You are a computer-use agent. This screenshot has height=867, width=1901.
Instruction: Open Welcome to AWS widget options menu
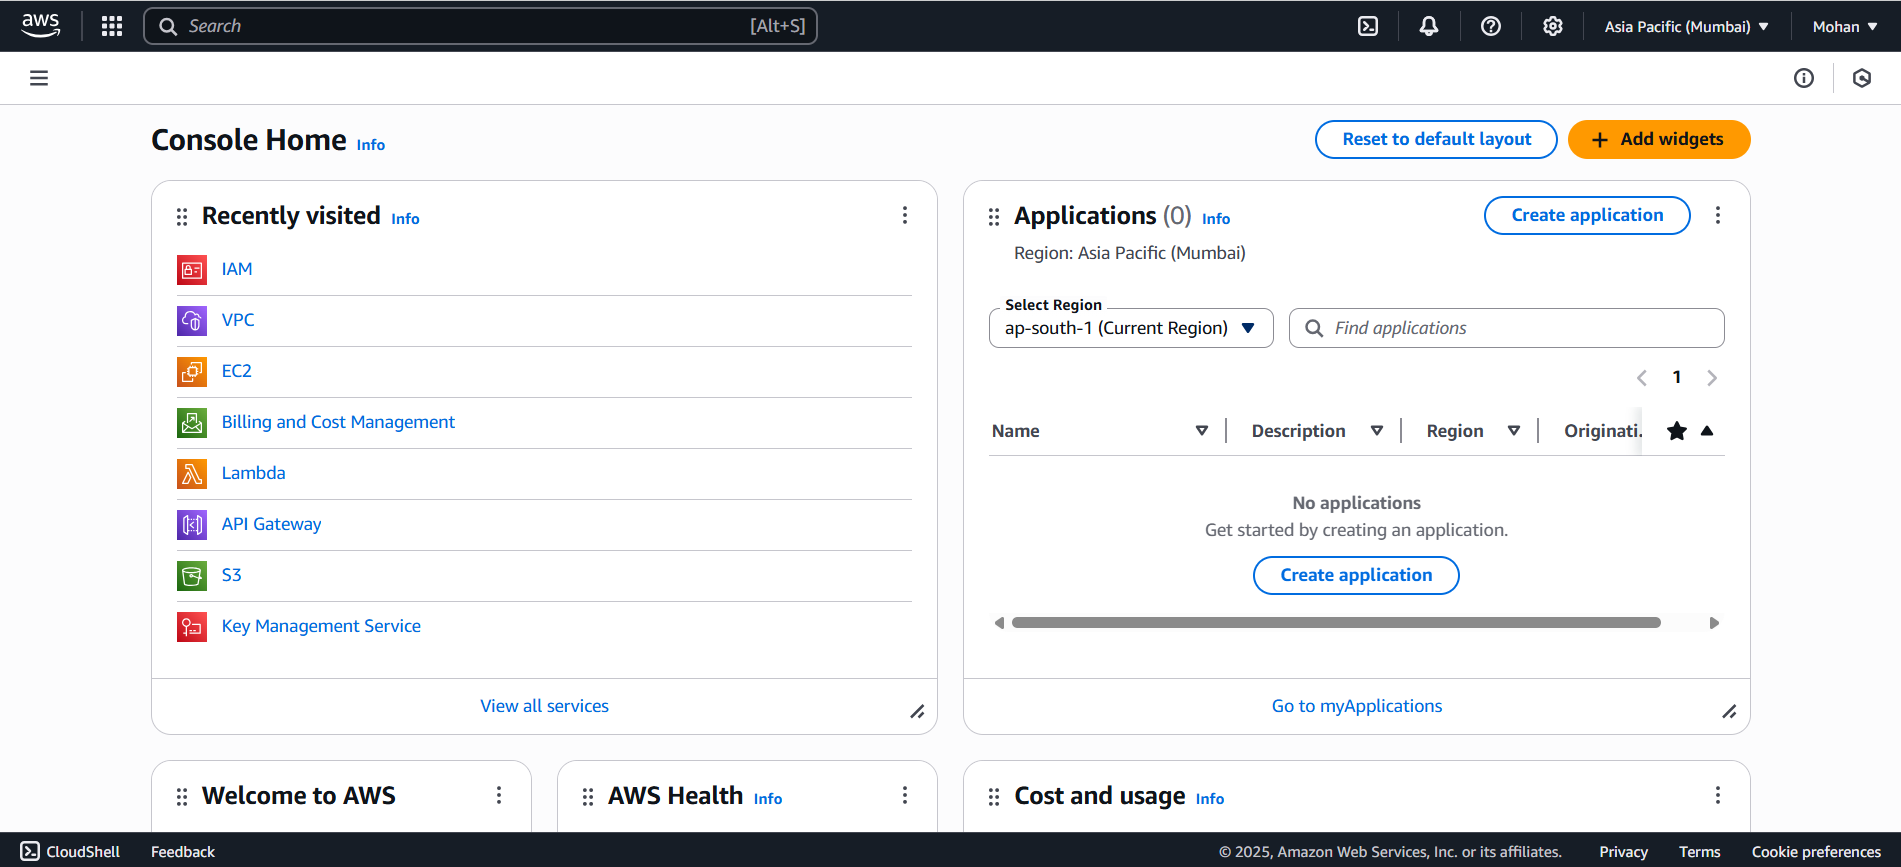click(x=499, y=795)
